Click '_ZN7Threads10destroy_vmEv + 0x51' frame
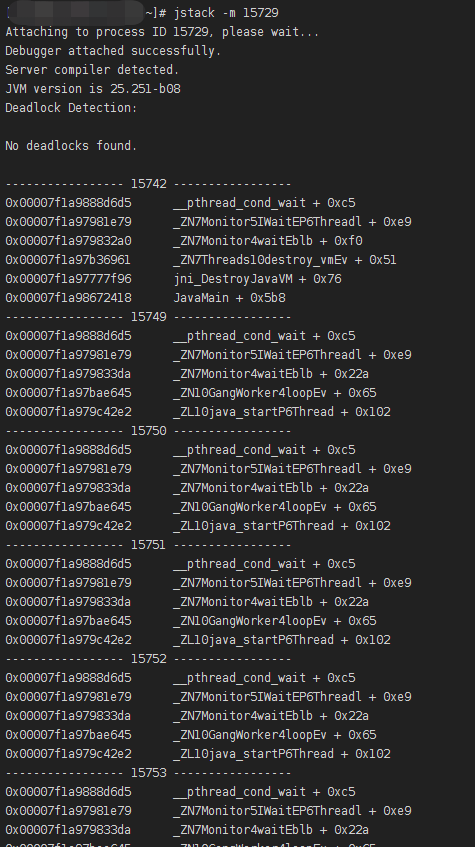475x847 pixels. pyautogui.click(x=285, y=260)
